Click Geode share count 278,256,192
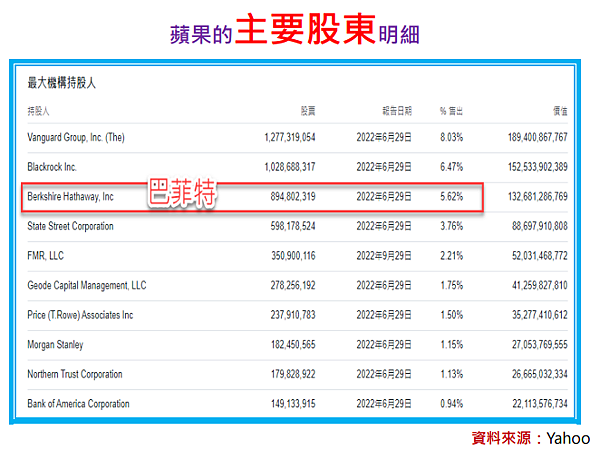600x450 pixels. 293,285
